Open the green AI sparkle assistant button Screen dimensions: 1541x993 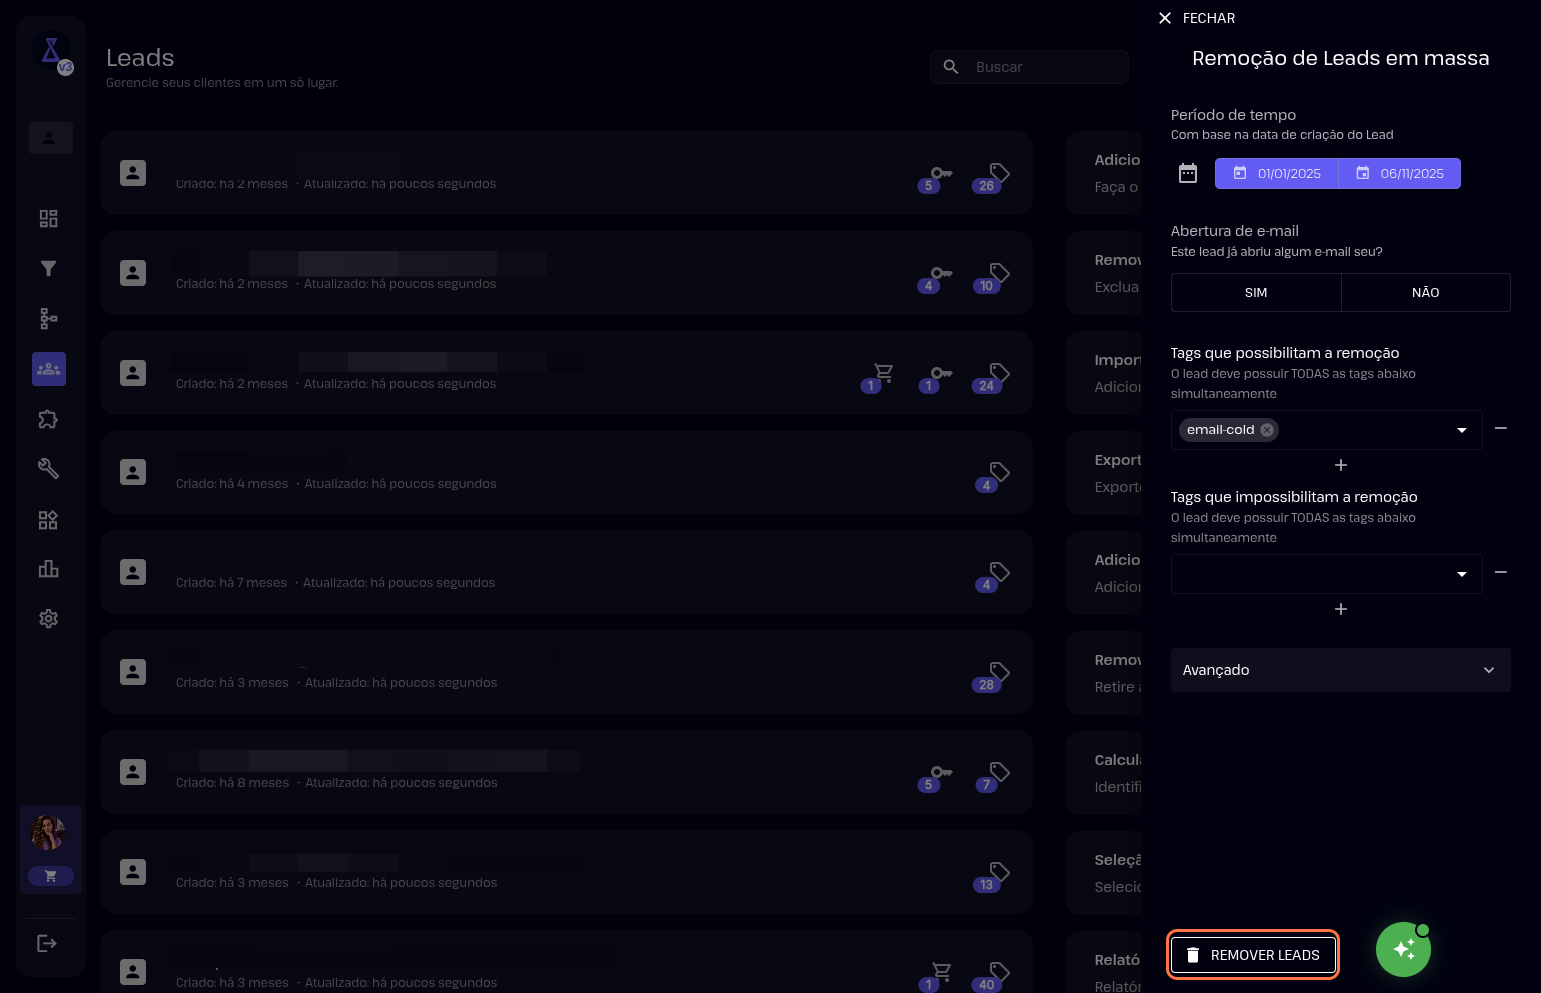[x=1403, y=949]
